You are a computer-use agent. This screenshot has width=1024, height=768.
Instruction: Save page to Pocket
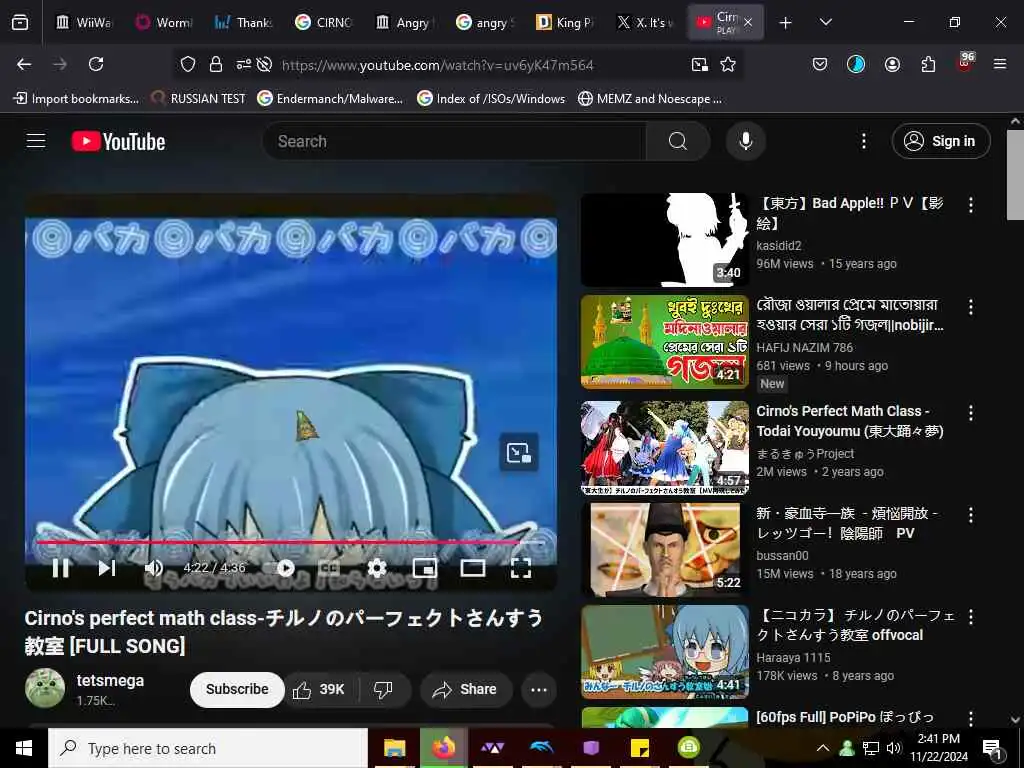point(820,64)
